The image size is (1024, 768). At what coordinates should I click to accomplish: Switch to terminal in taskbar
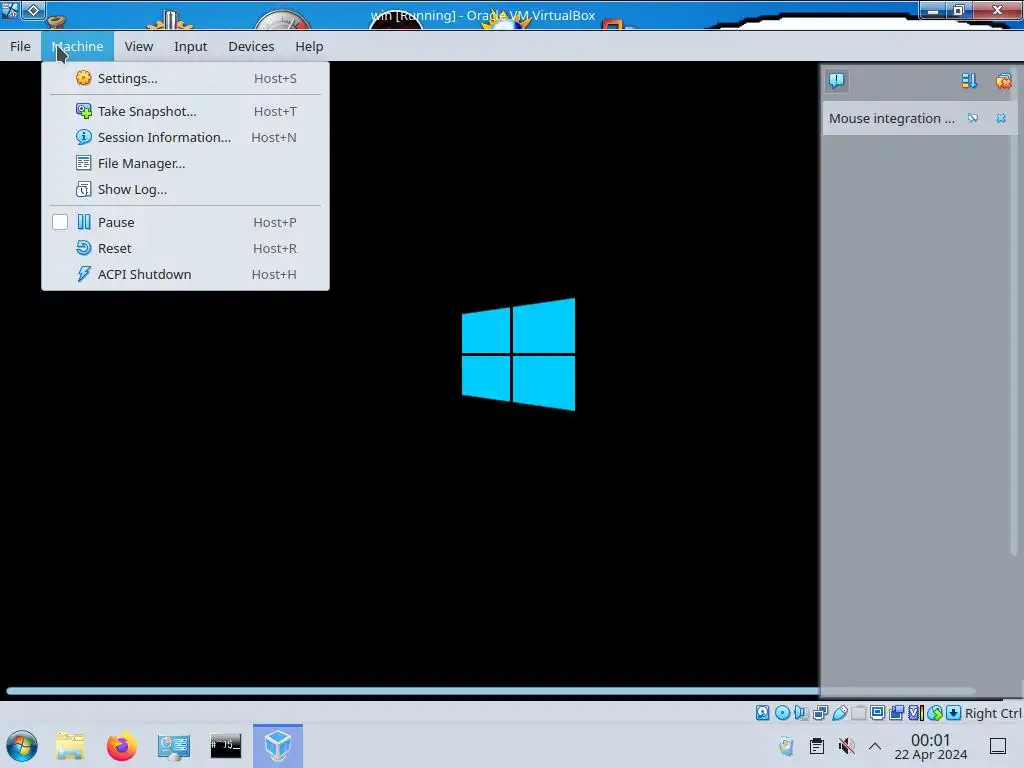(225, 746)
